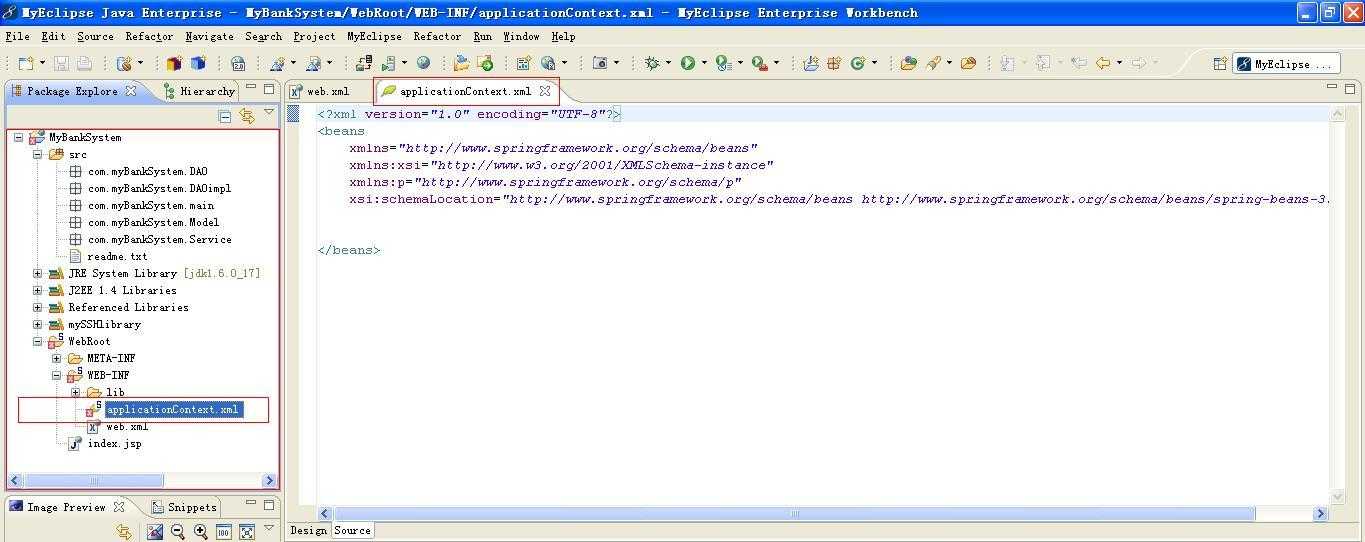This screenshot has height=542, width=1365.
Task: Open the MyEclipse menu
Action: click(x=374, y=36)
